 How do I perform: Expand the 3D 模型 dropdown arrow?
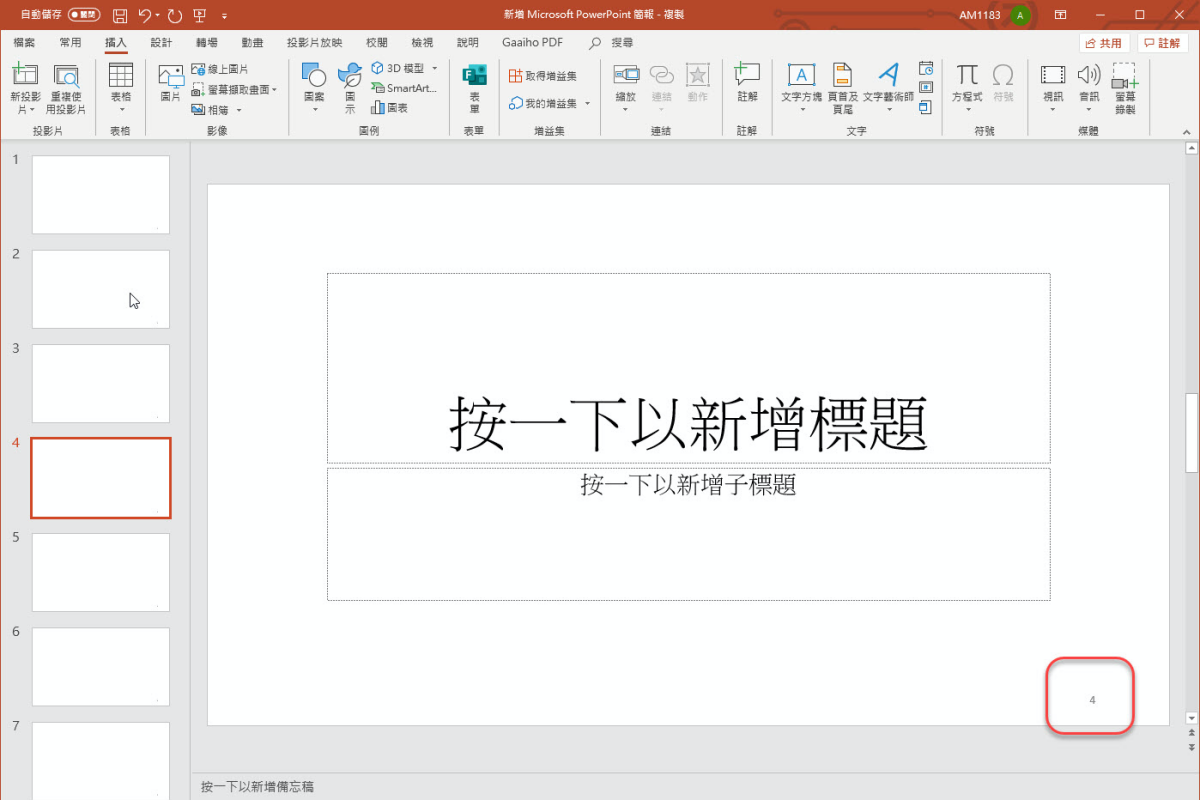(434, 68)
